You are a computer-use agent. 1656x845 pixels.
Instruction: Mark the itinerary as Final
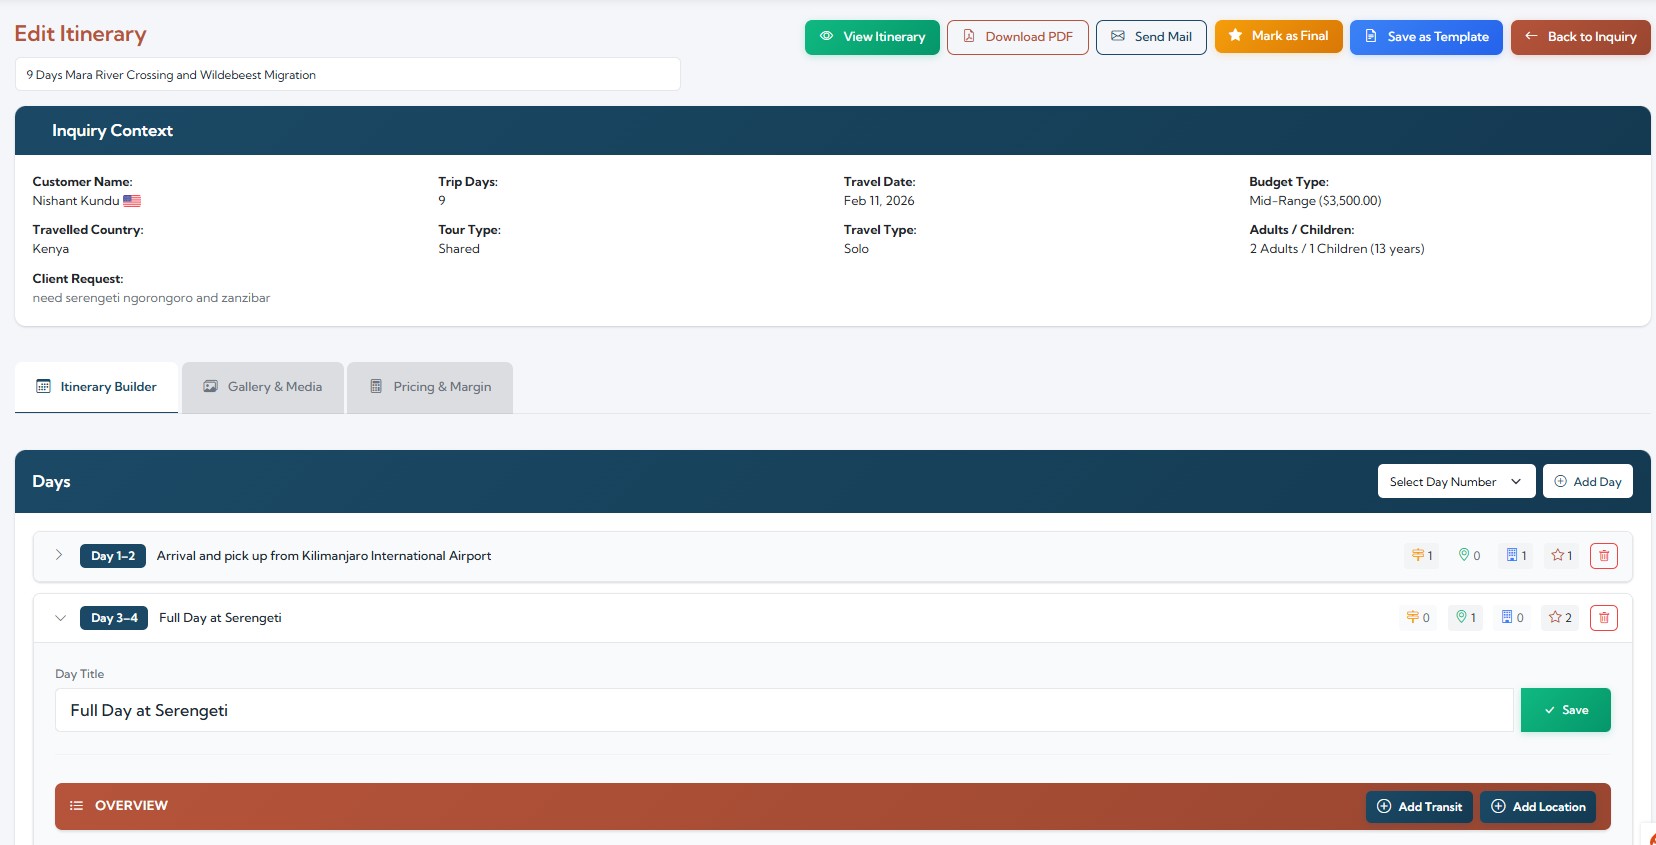(1278, 36)
